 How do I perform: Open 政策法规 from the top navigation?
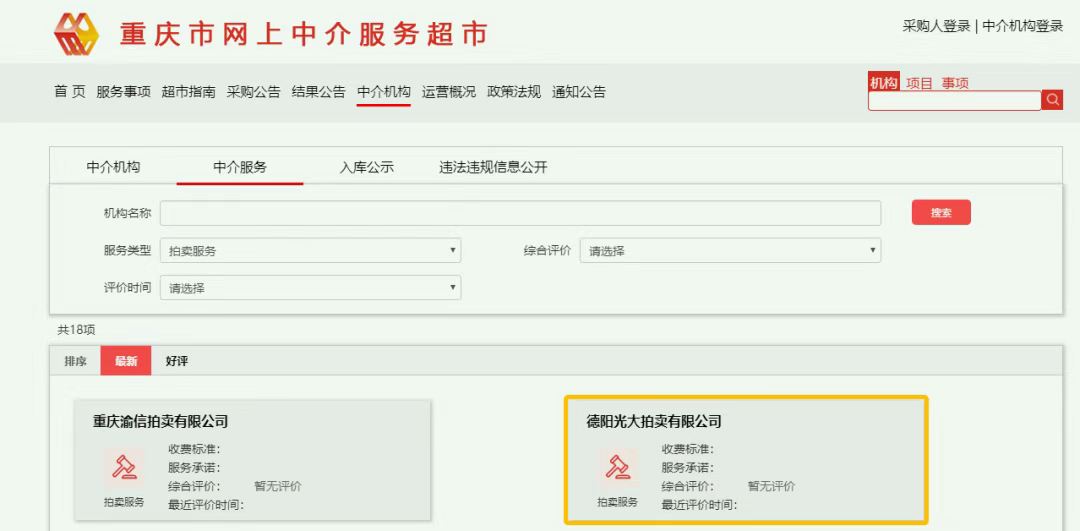[x=514, y=92]
